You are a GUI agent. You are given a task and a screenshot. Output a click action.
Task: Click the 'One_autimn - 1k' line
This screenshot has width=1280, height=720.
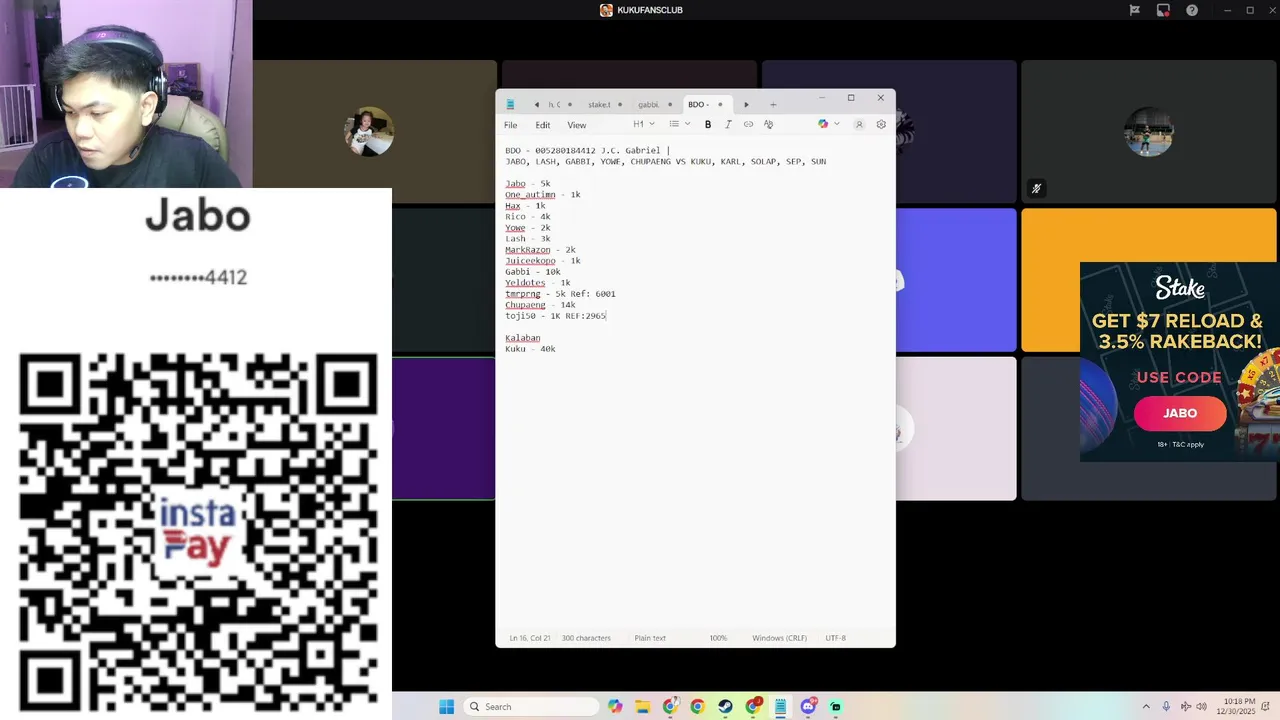click(x=543, y=195)
